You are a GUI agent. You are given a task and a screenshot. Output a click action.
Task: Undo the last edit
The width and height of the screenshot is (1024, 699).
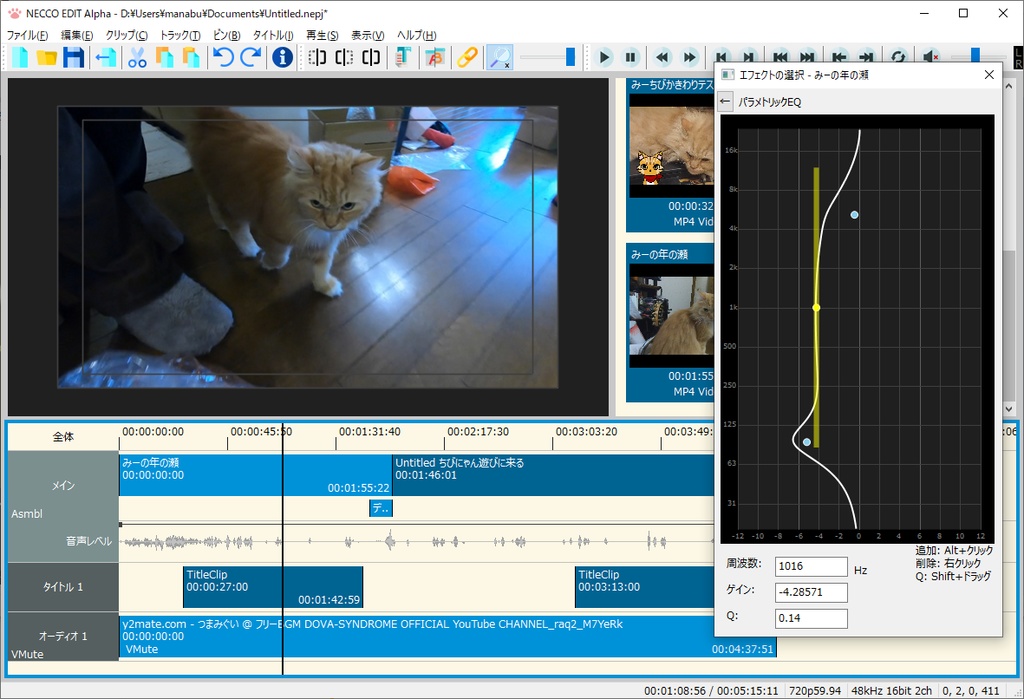point(223,57)
